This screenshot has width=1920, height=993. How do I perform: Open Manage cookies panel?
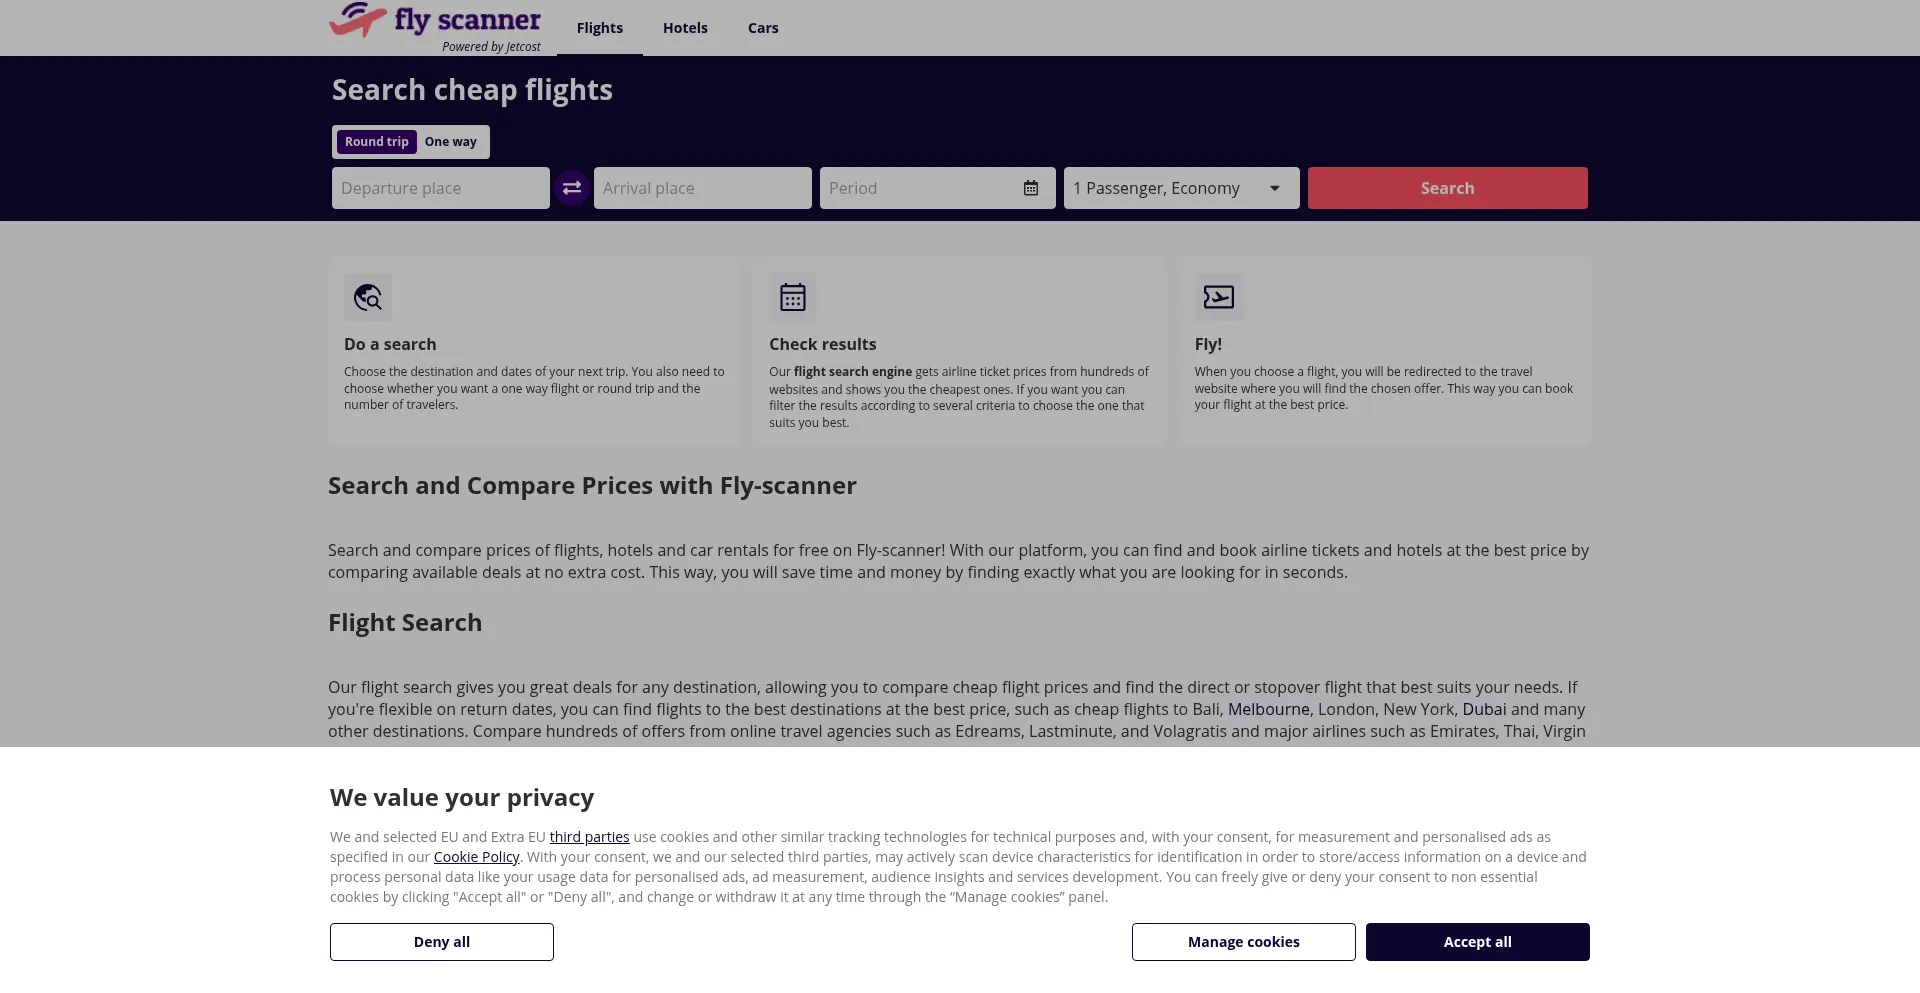[x=1243, y=942]
